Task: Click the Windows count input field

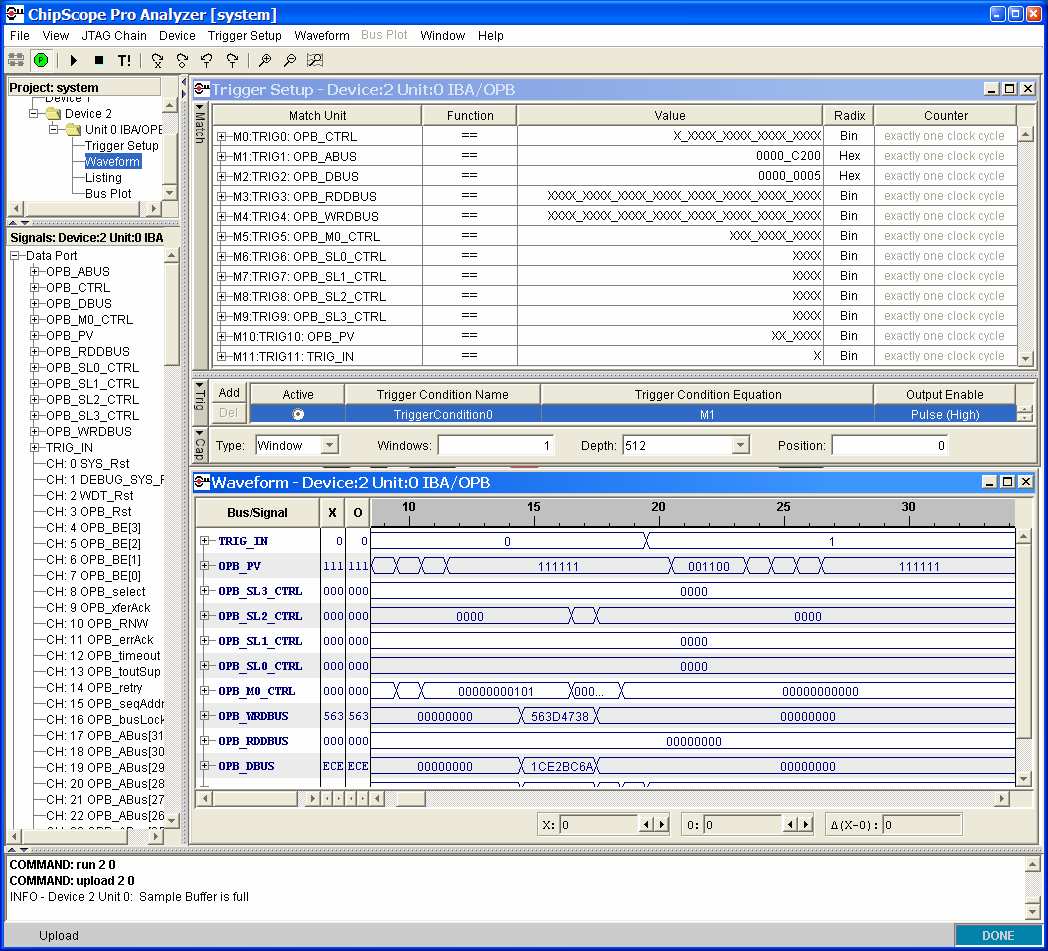Action: coord(496,446)
